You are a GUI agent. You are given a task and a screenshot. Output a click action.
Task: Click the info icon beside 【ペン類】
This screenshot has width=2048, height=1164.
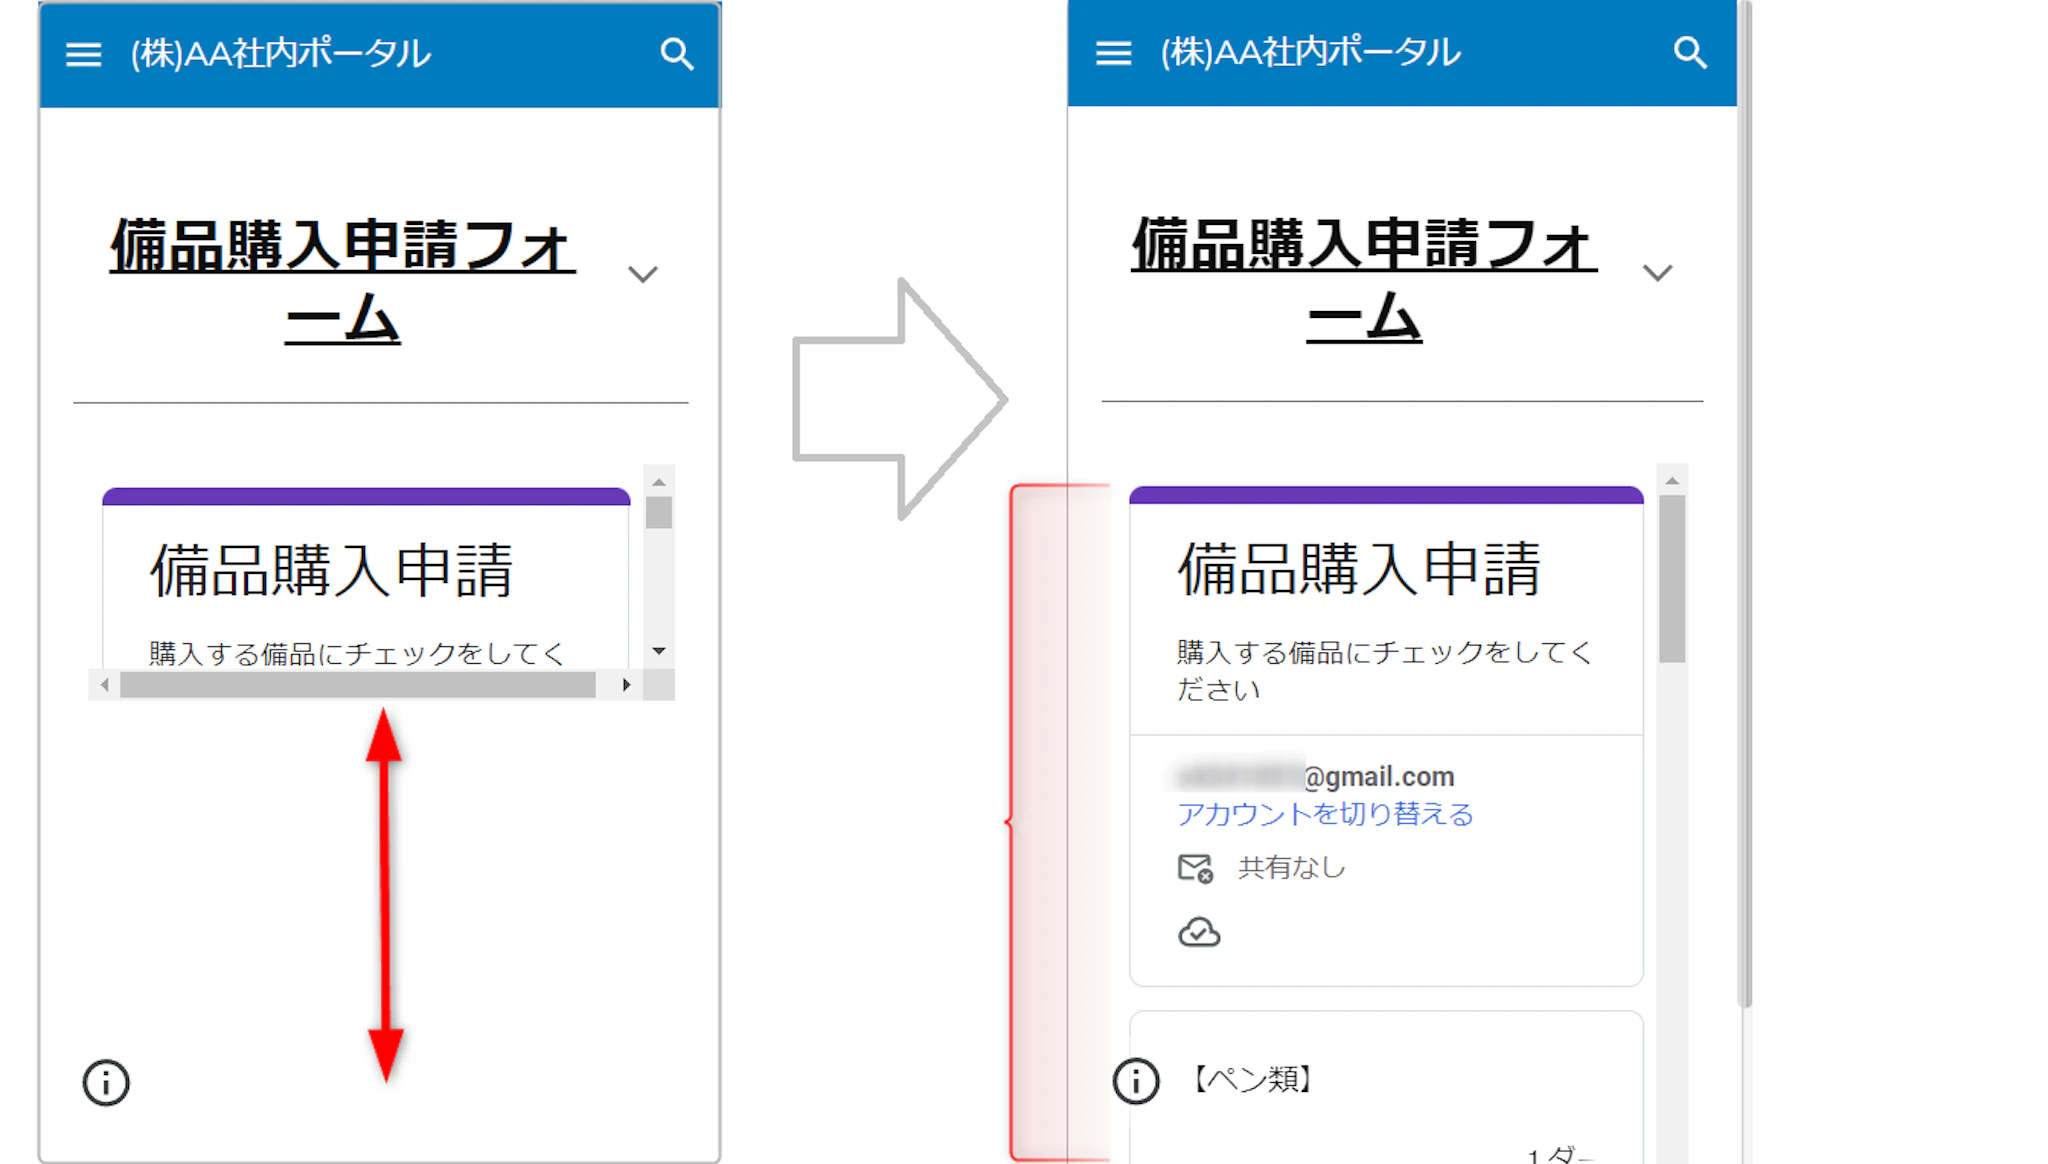[1136, 1081]
